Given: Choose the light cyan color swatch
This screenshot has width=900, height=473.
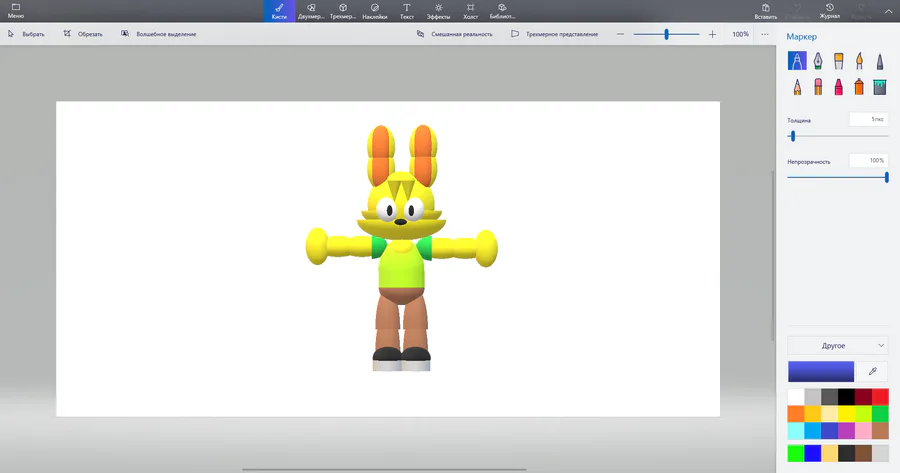Looking at the screenshot, I should tap(796, 430).
